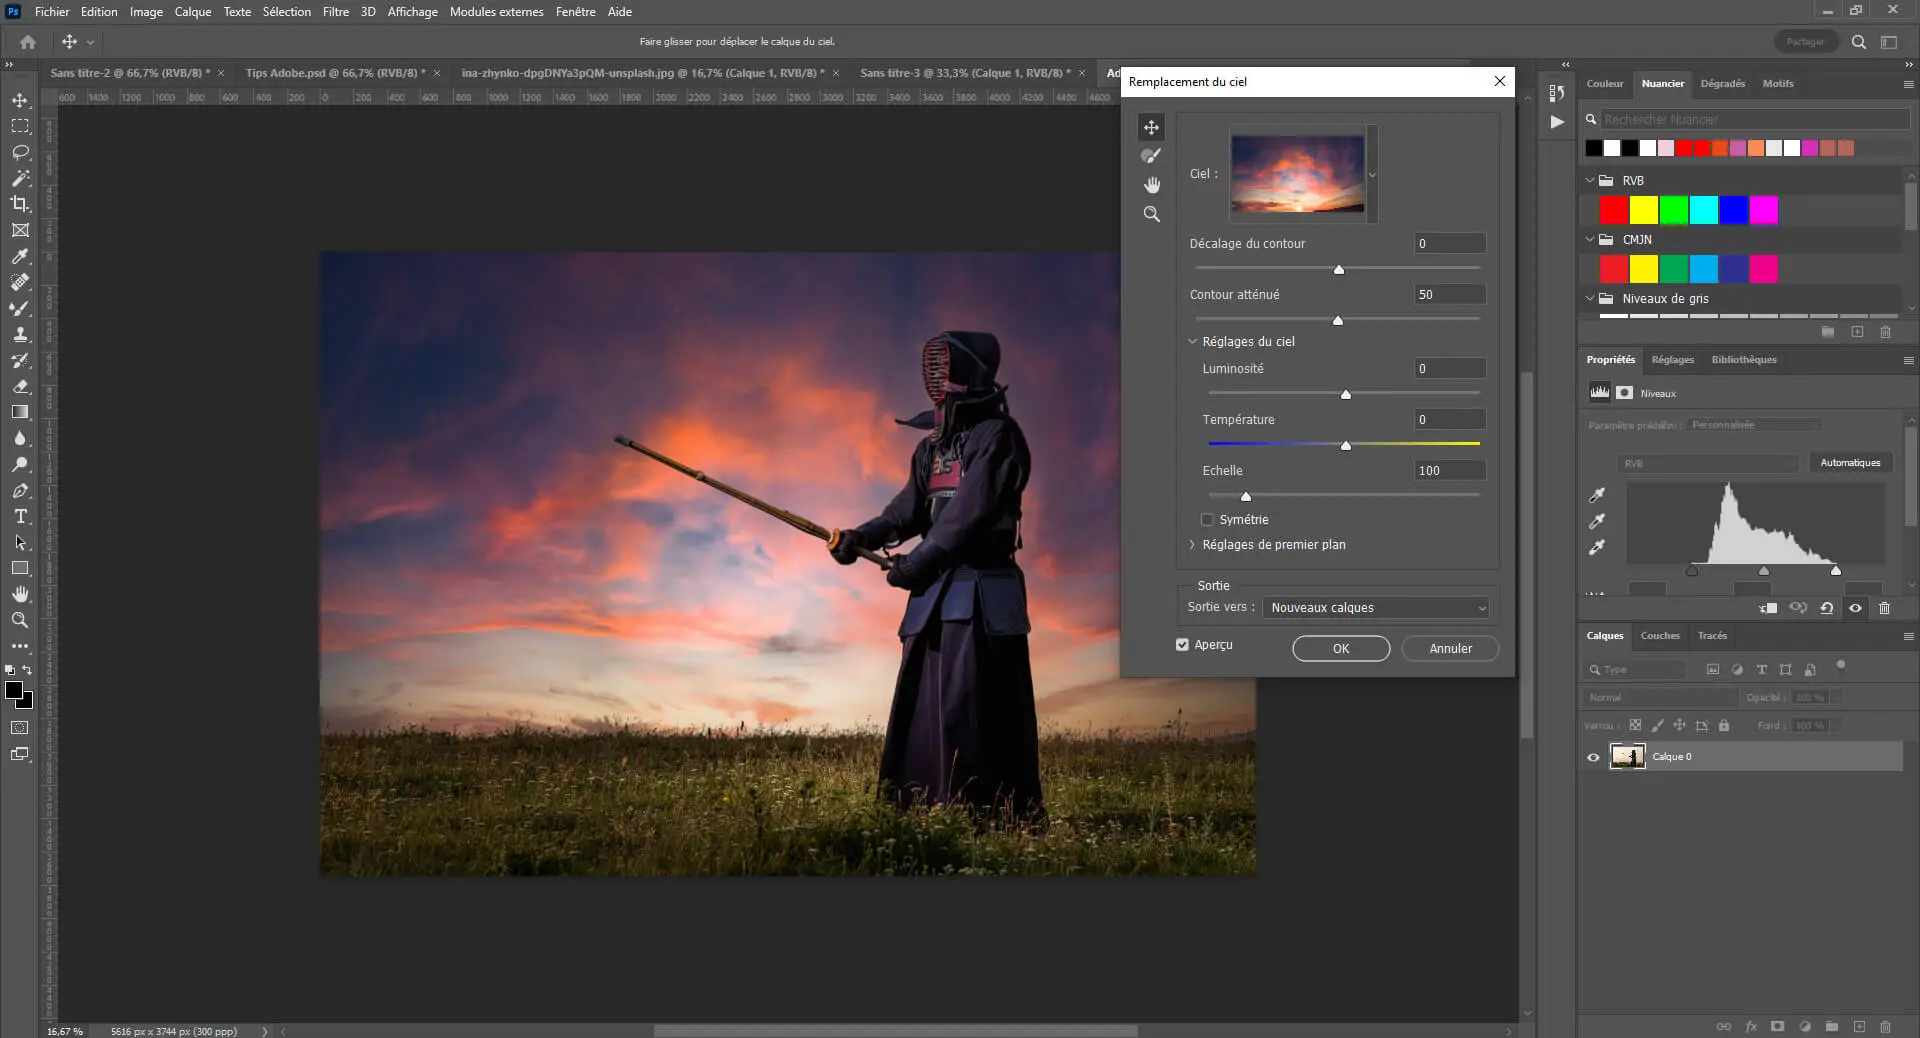
Task: Select the Eyedropper tool in toolbar
Action: click(20, 256)
